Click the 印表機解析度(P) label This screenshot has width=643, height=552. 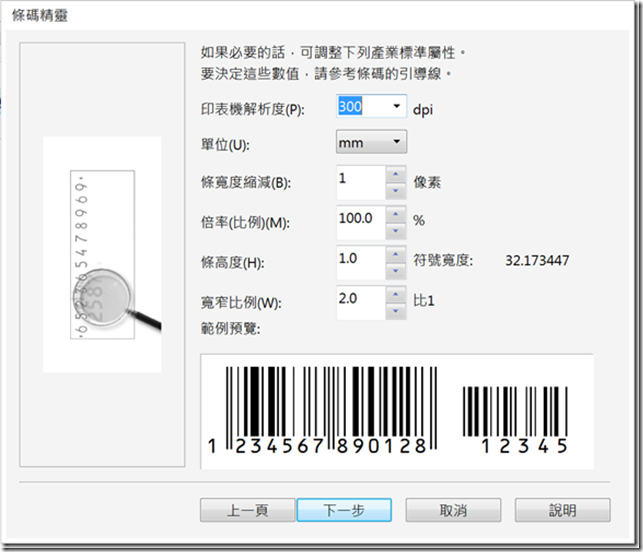tap(253, 109)
